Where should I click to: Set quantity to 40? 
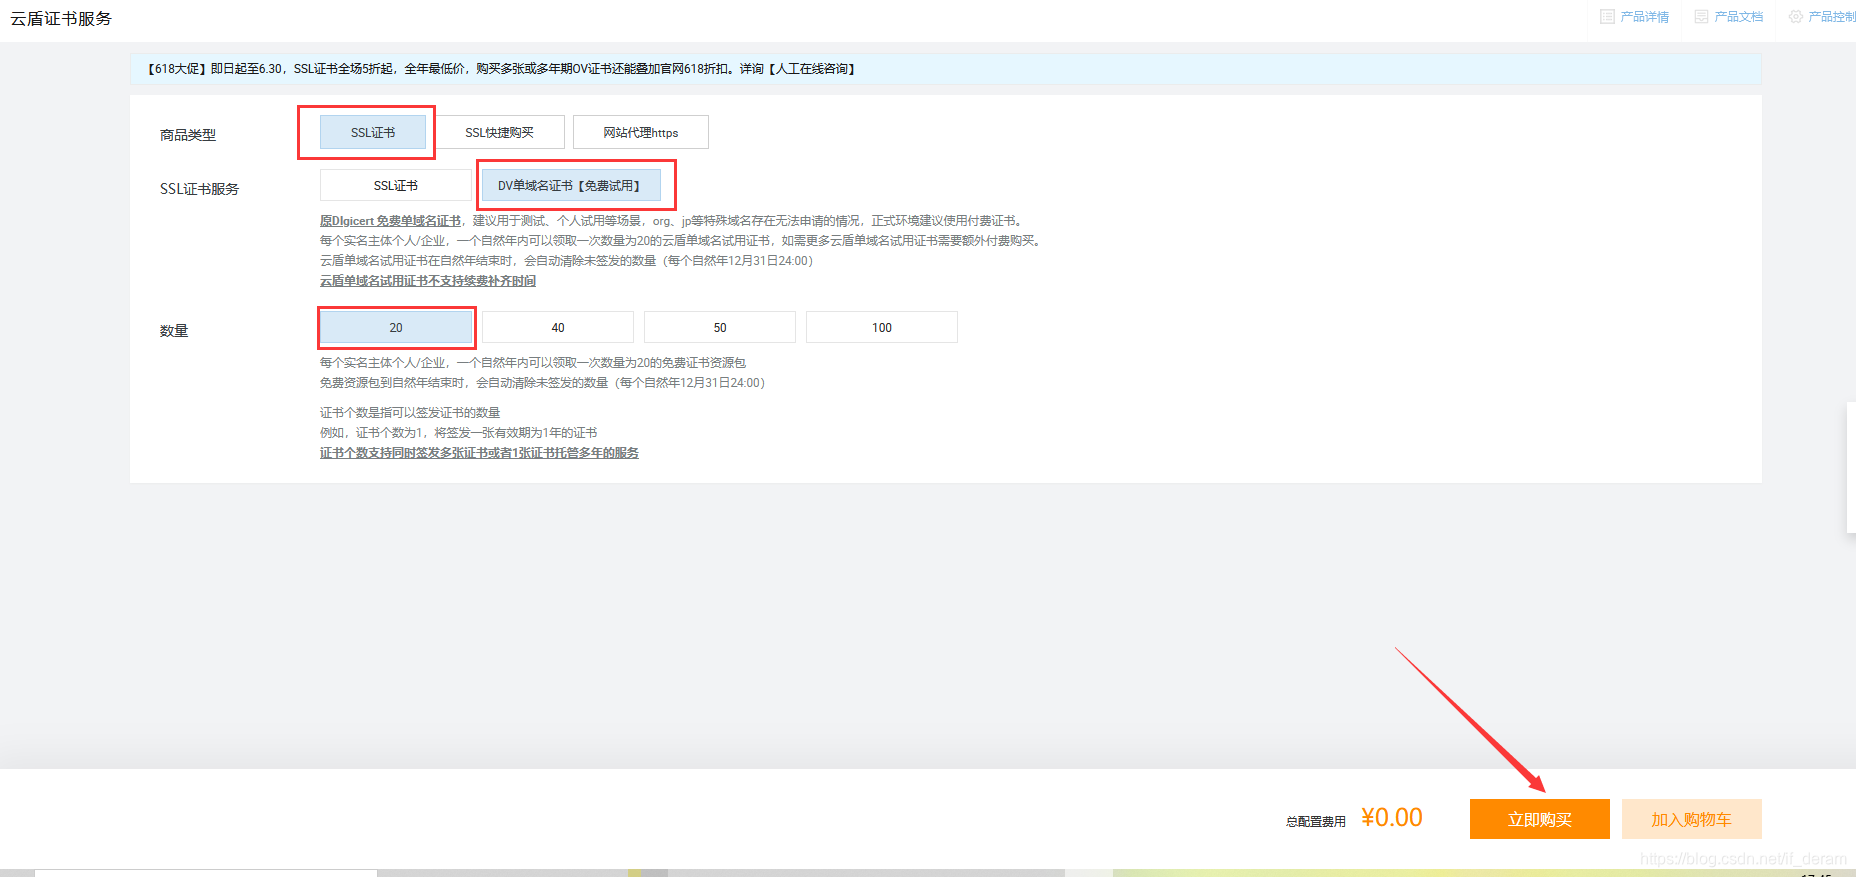(x=558, y=327)
